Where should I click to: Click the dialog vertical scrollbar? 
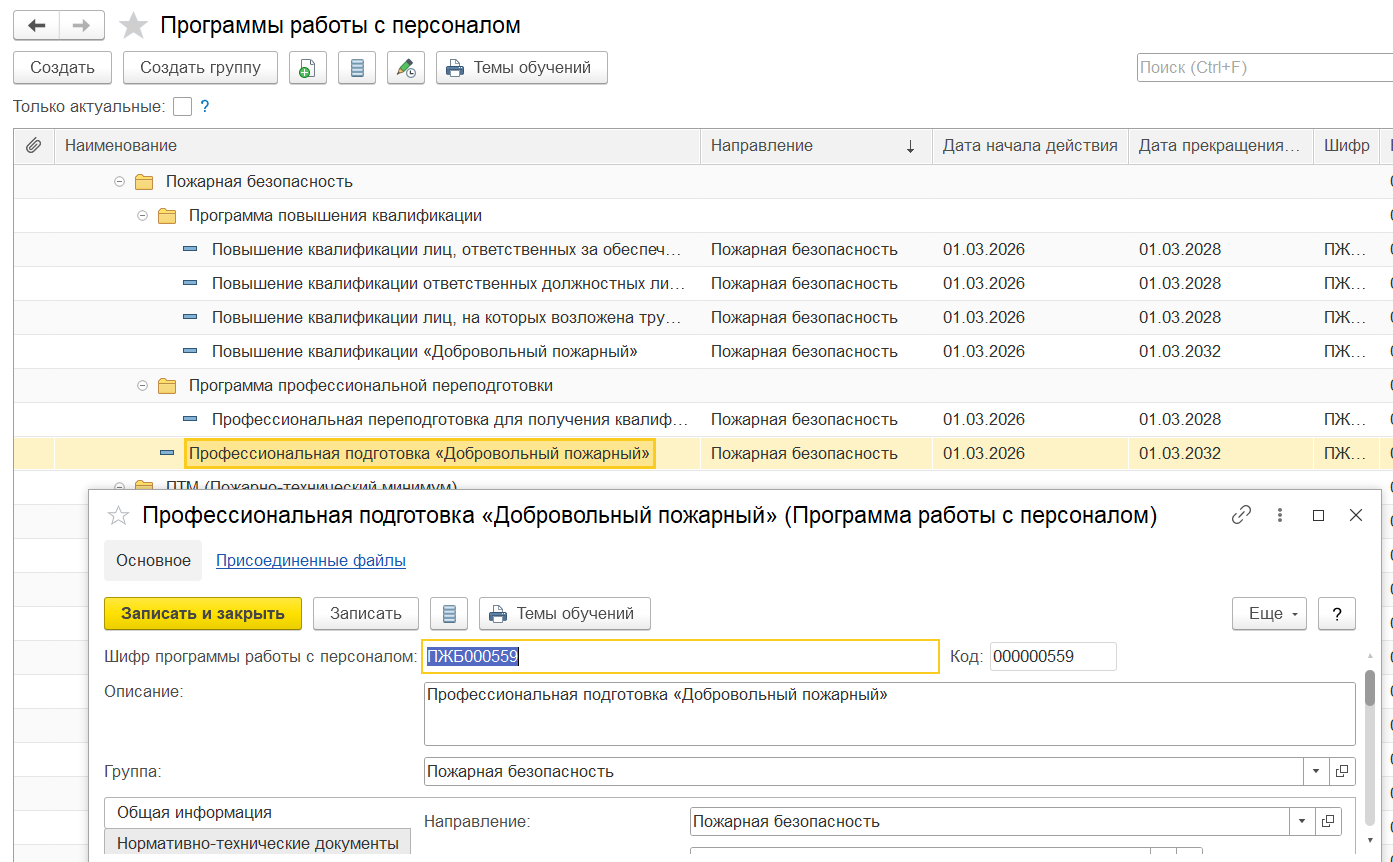click(x=1370, y=688)
